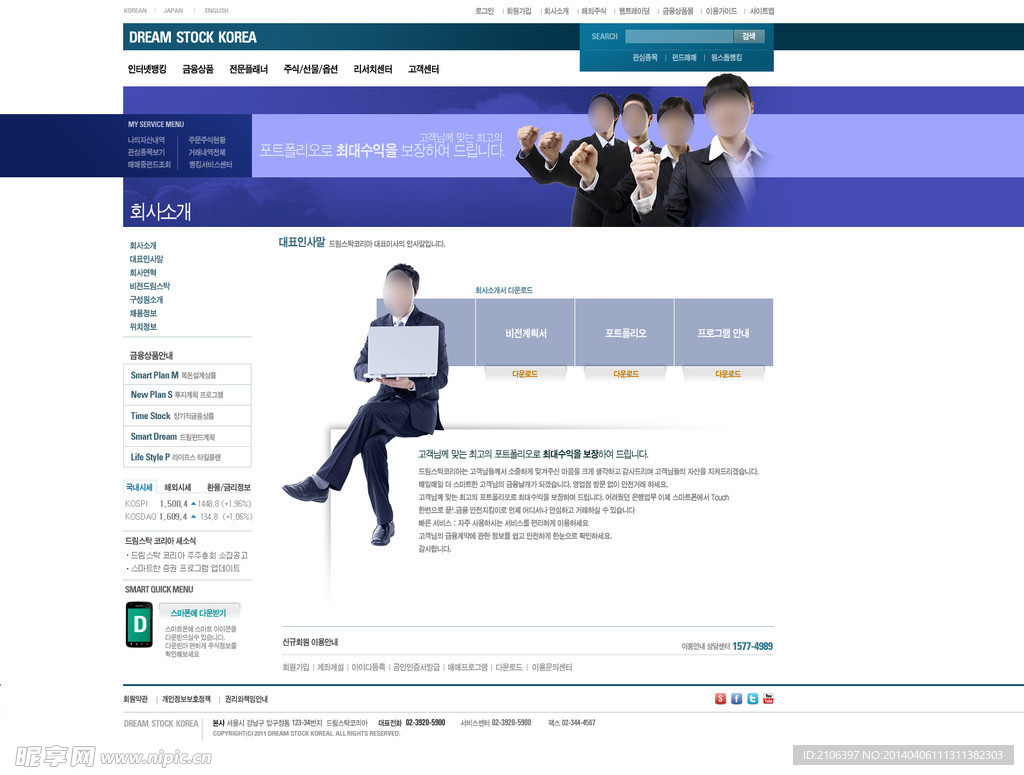The image size is (1024, 775).
Task: Download the 프로그램 안내 file
Action: pyautogui.click(x=728, y=374)
